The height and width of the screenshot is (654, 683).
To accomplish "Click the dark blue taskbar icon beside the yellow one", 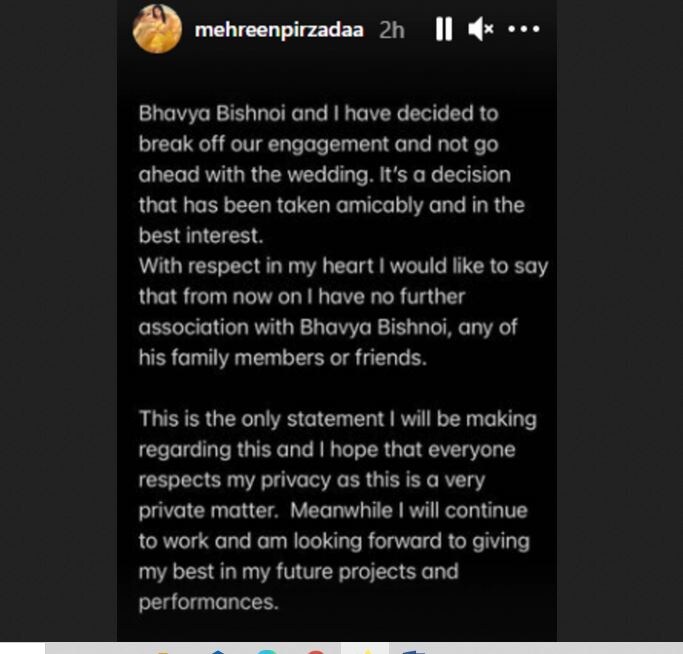I will pos(218,651).
